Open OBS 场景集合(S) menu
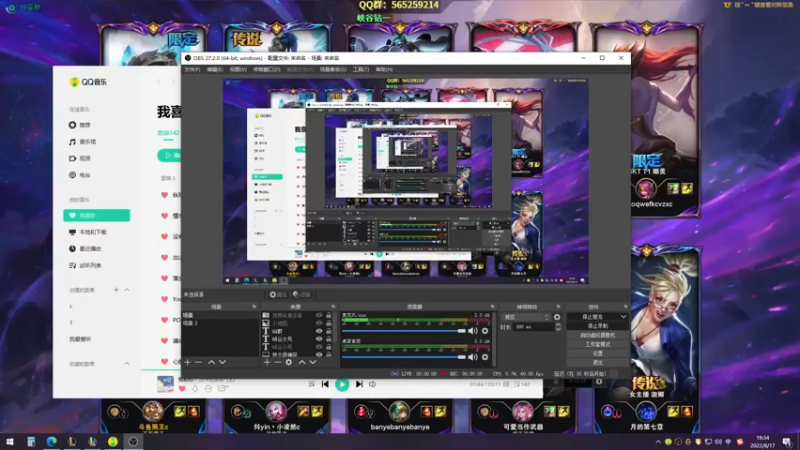This screenshot has width=800, height=450. click(333, 69)
